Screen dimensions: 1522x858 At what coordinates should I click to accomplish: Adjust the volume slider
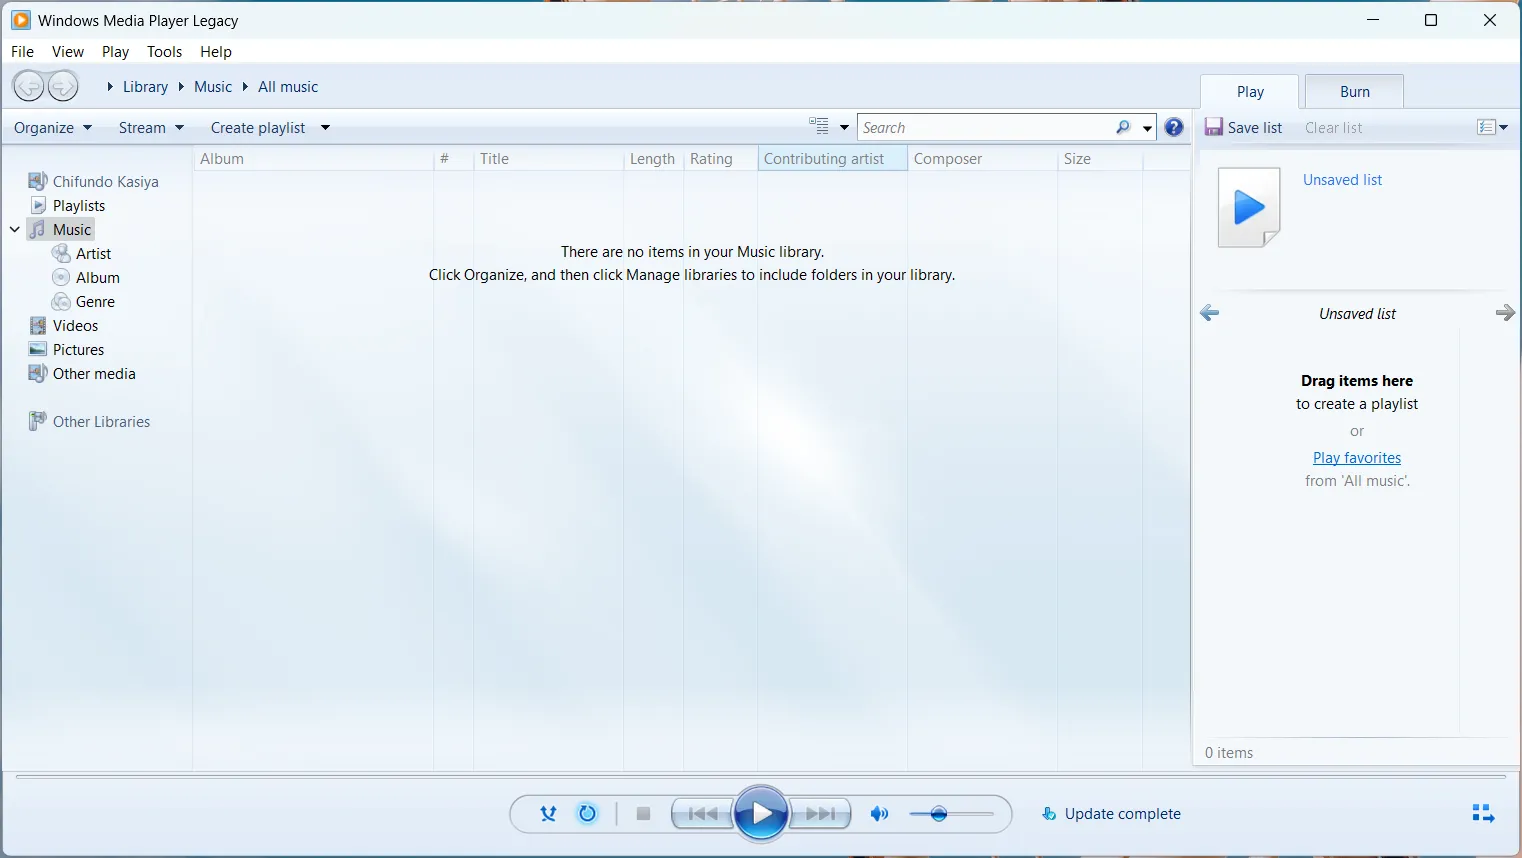(x=939, y=814)
